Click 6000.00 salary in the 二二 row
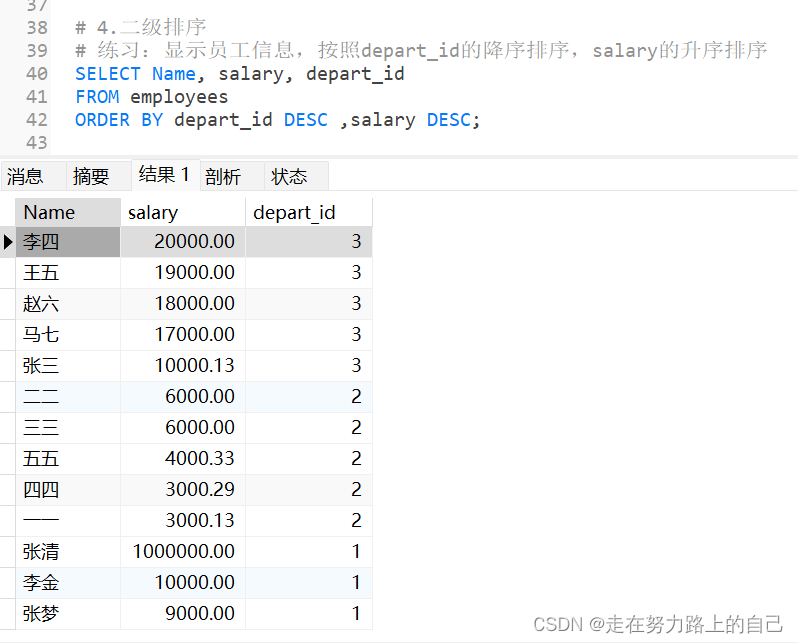The height and width of the screenshot is (643, 798). coord(183,397)
